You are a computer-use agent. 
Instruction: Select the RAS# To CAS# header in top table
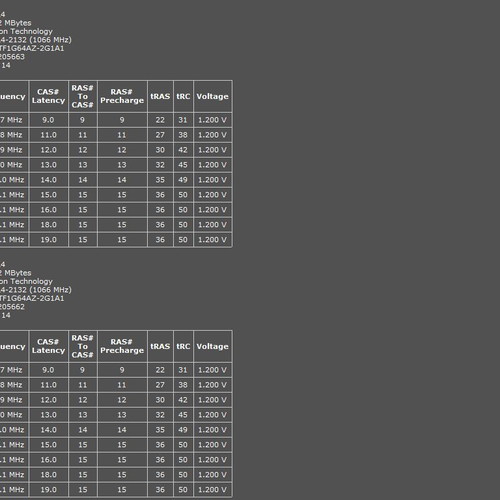(83, 96)
